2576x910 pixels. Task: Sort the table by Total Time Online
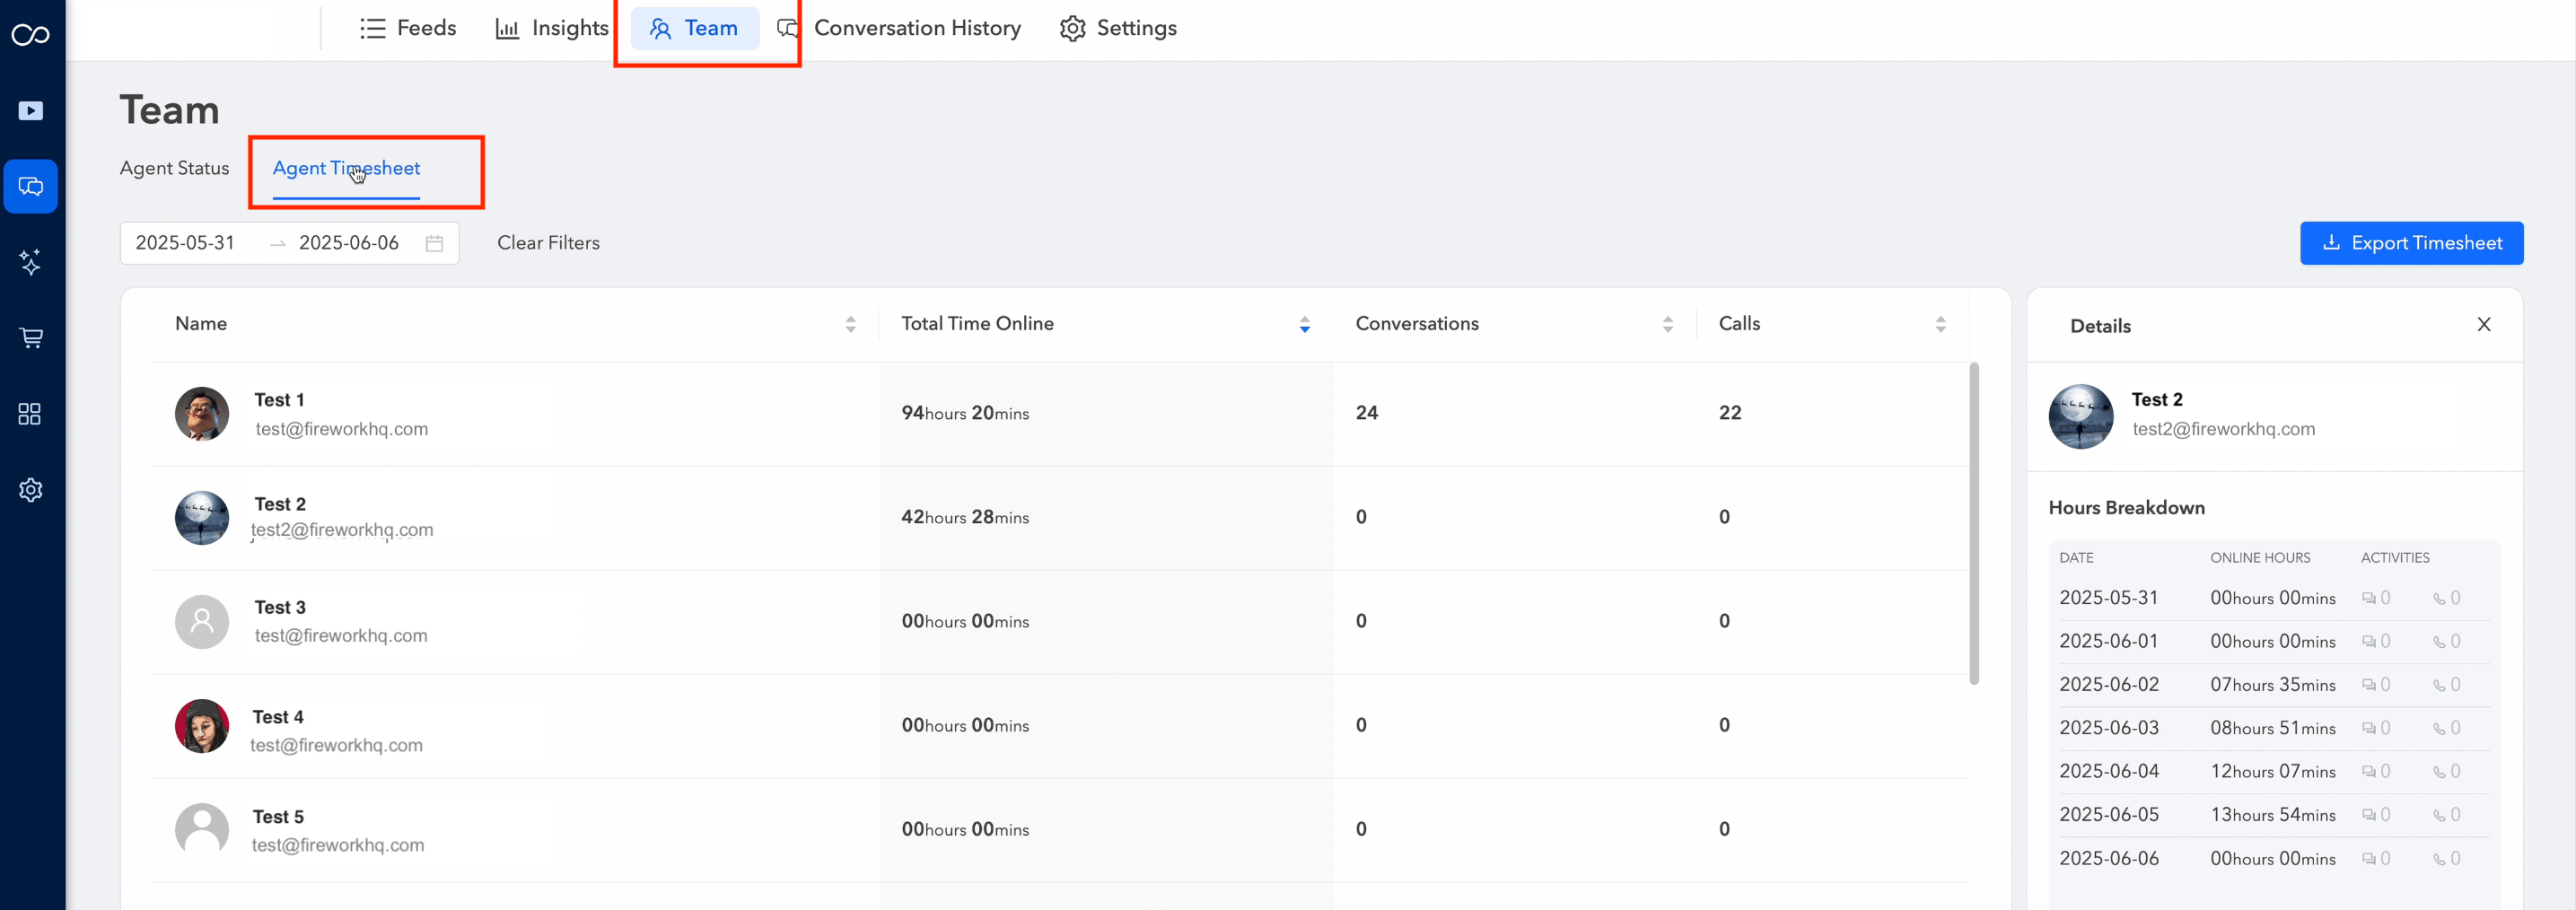[x=1304, y=323]
